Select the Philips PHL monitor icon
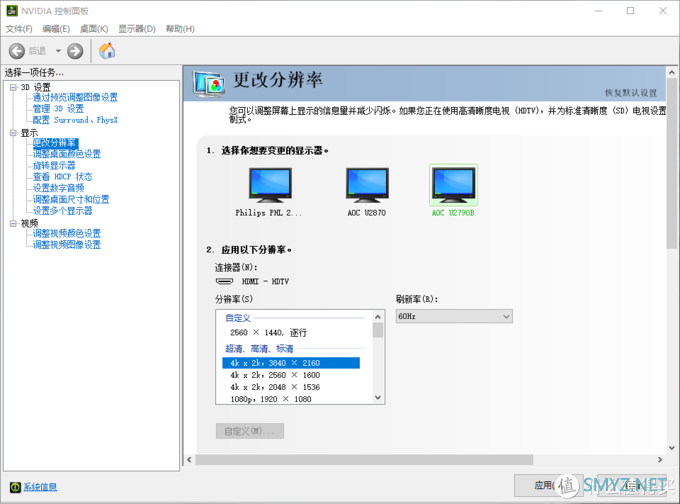This screenshot has width=680, height=504. coord(270,185)
